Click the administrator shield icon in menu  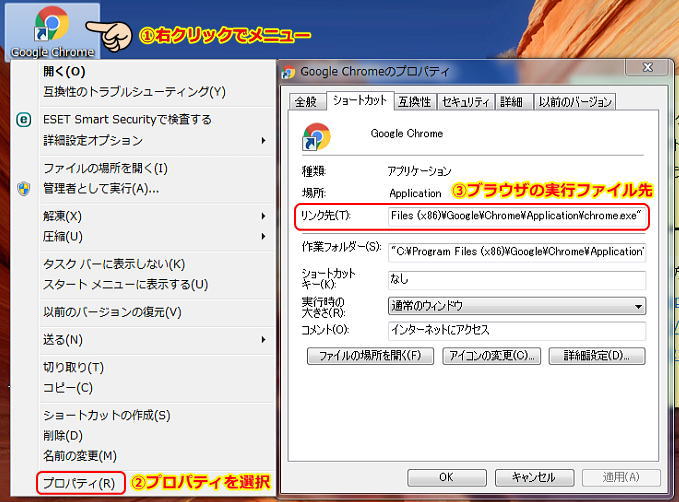(24, 188)
